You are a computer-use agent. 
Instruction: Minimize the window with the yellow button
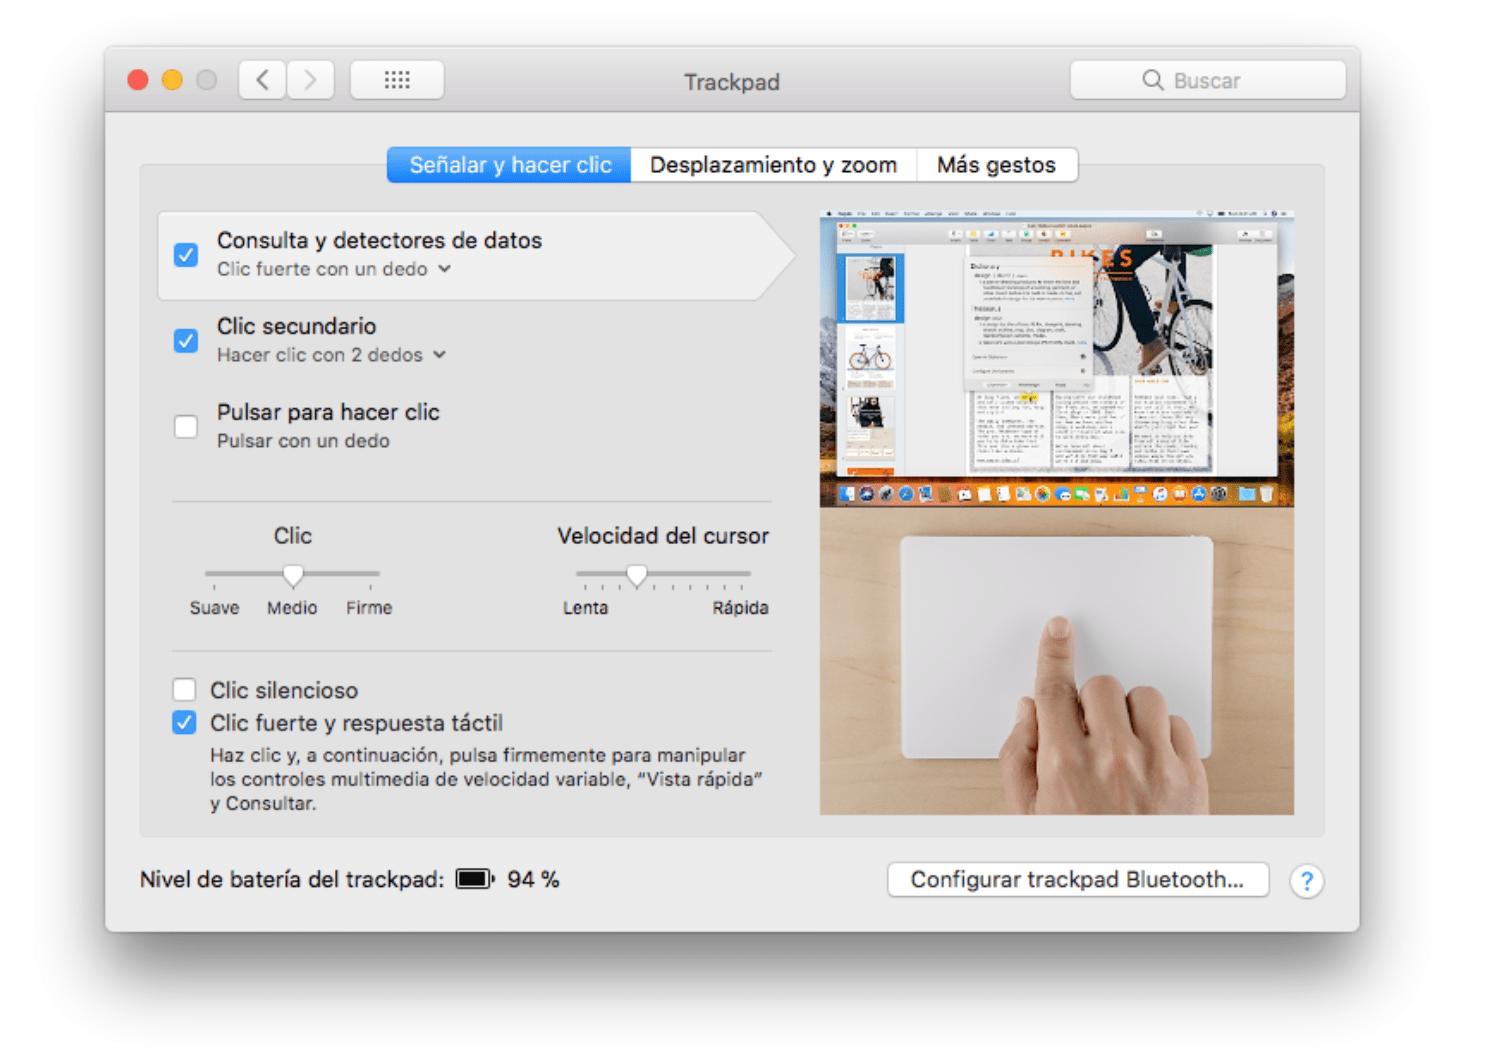pos(172,80)
